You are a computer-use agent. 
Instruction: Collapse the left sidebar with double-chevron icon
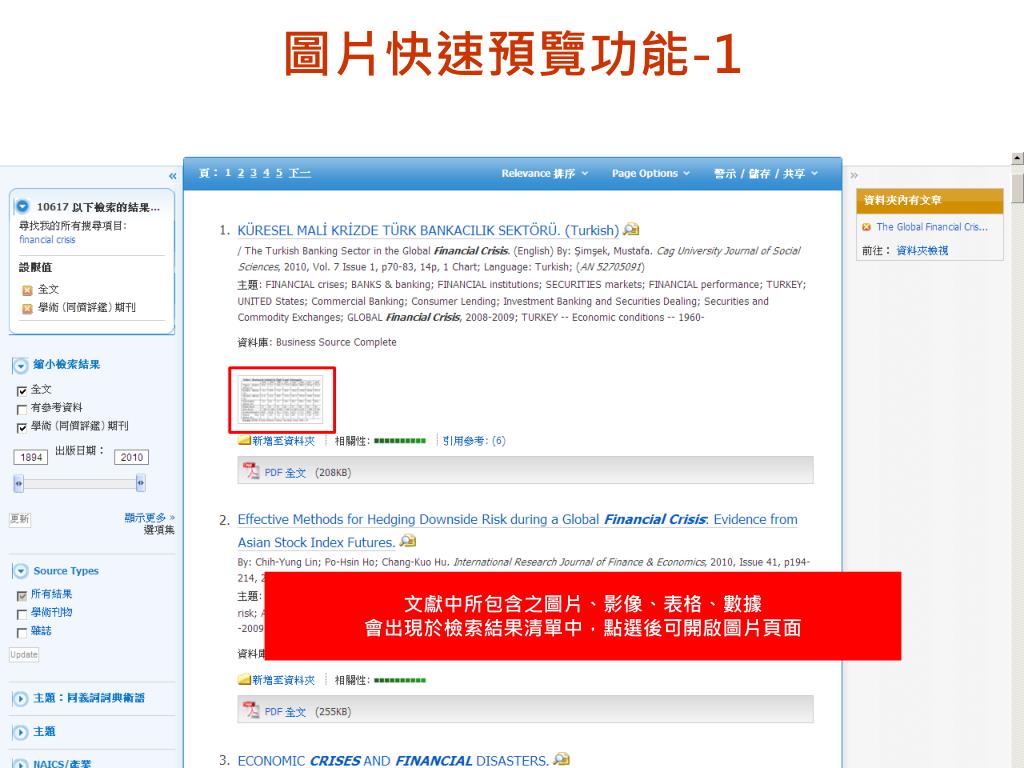172,176
